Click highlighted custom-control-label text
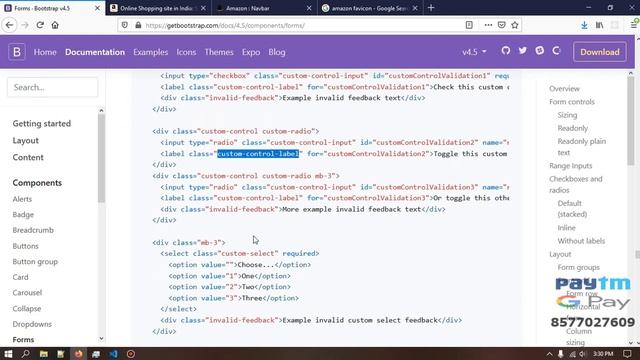The image size is (640, 360). (258, 153)
